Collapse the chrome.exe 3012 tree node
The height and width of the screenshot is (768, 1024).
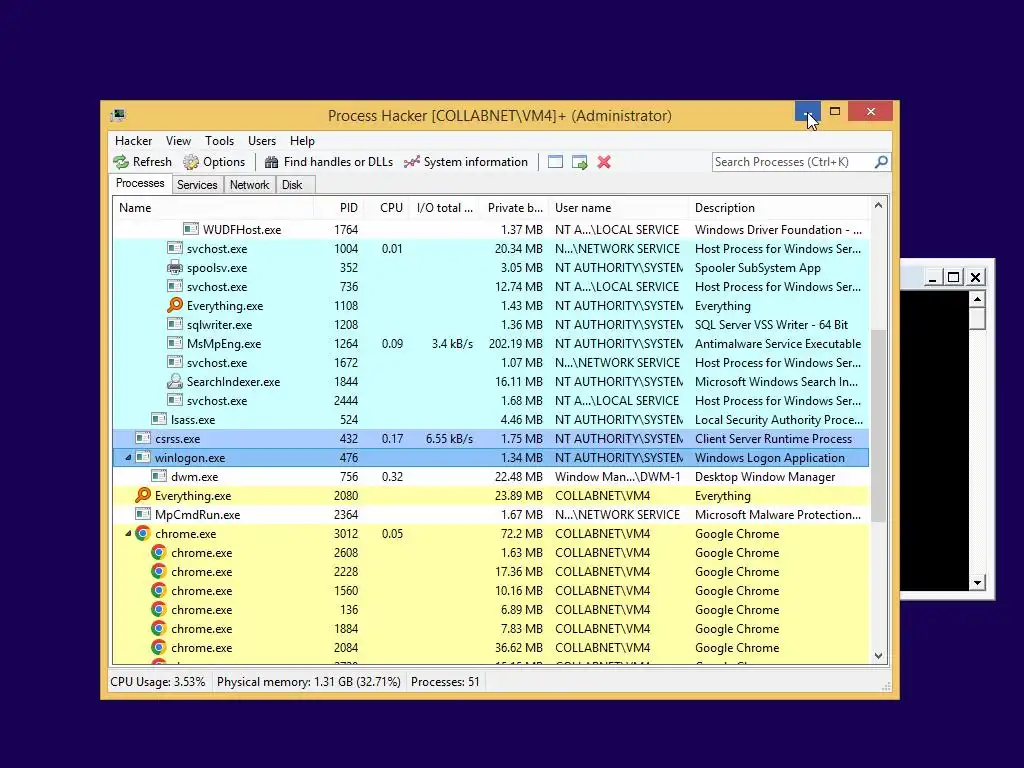(x=128, y=534)
